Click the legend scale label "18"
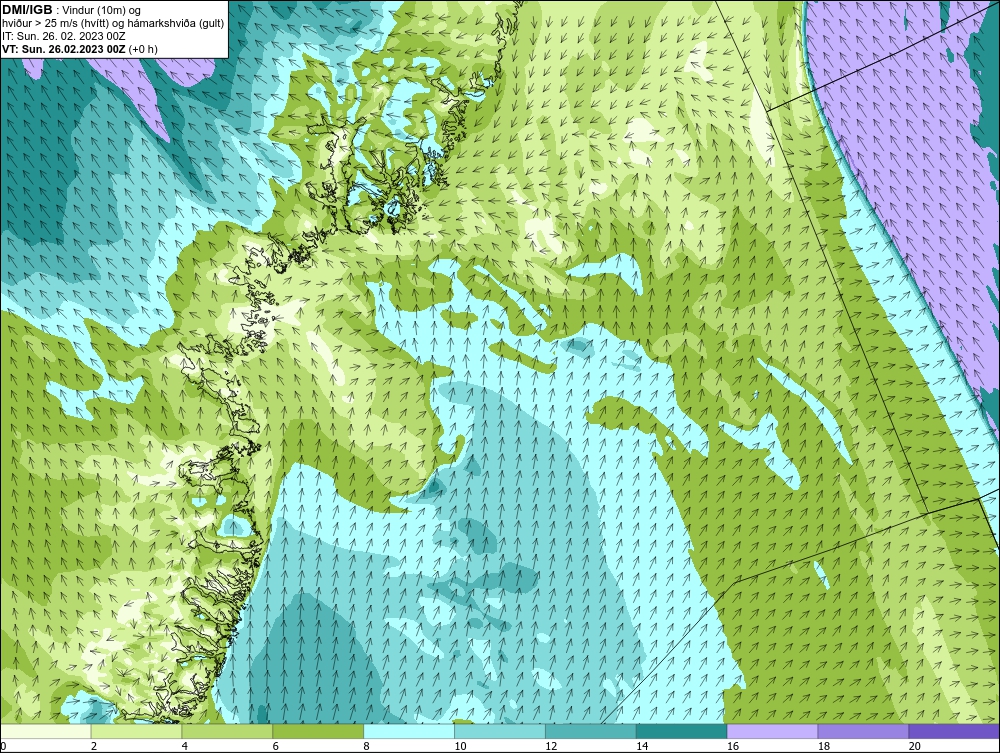1000x753 pixels. 823,746
